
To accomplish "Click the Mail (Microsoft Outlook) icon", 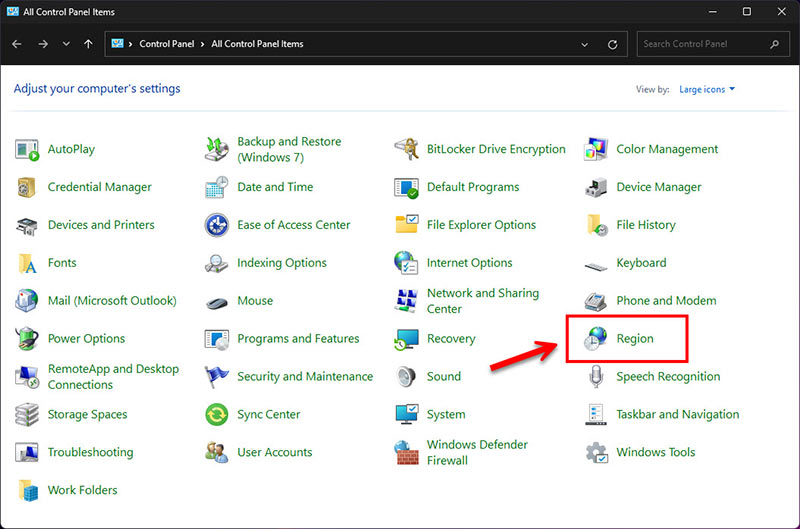I will (27, 300).
